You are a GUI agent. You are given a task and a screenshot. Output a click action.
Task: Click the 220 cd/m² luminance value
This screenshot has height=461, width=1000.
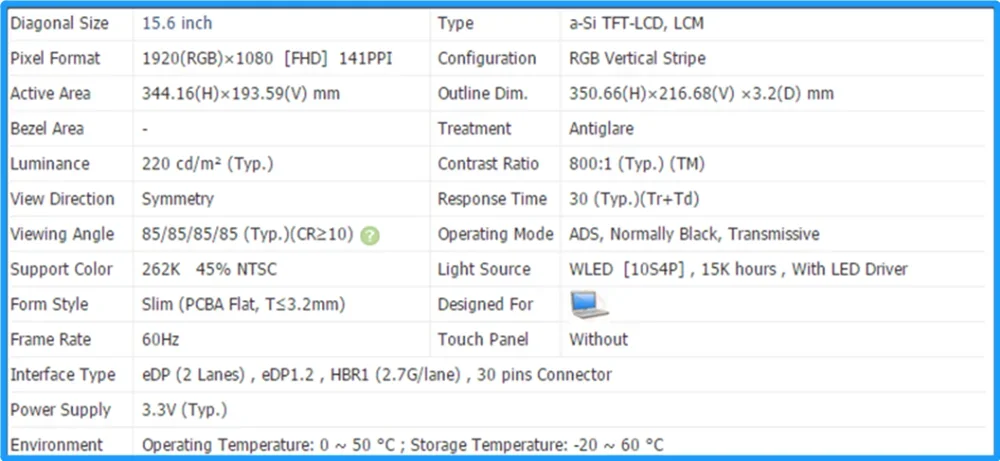coord(207,164)
